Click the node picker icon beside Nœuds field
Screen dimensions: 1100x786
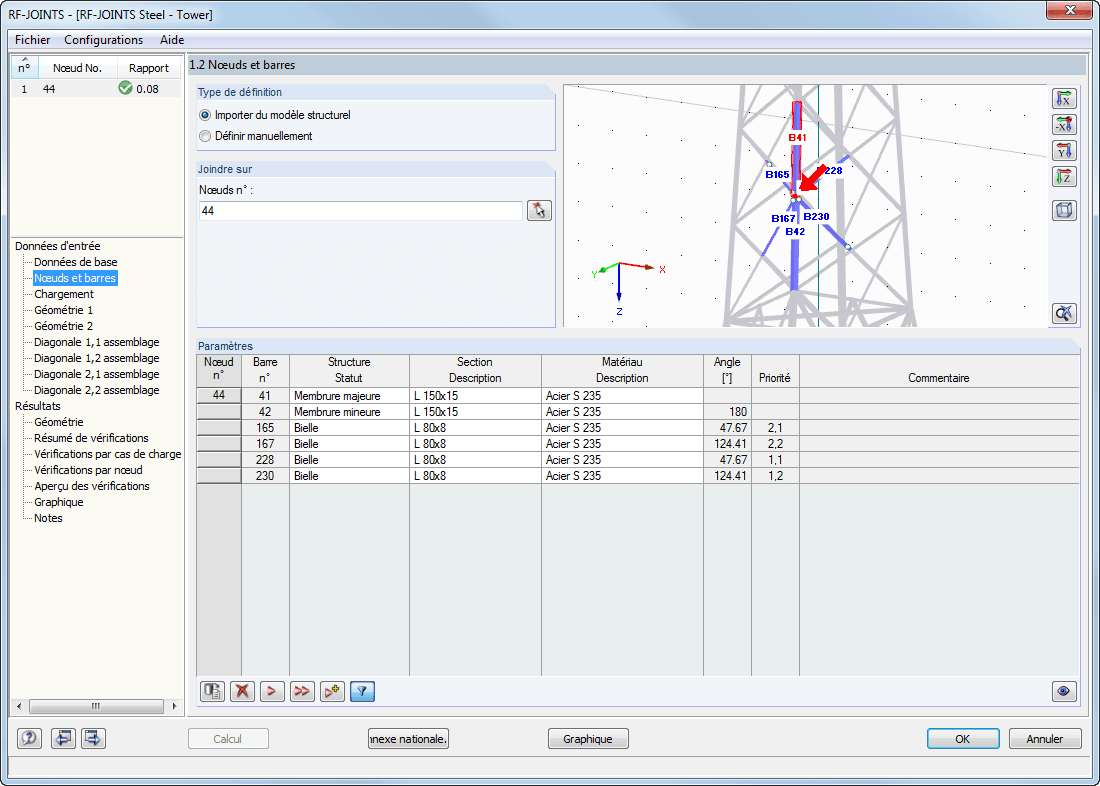540,211
